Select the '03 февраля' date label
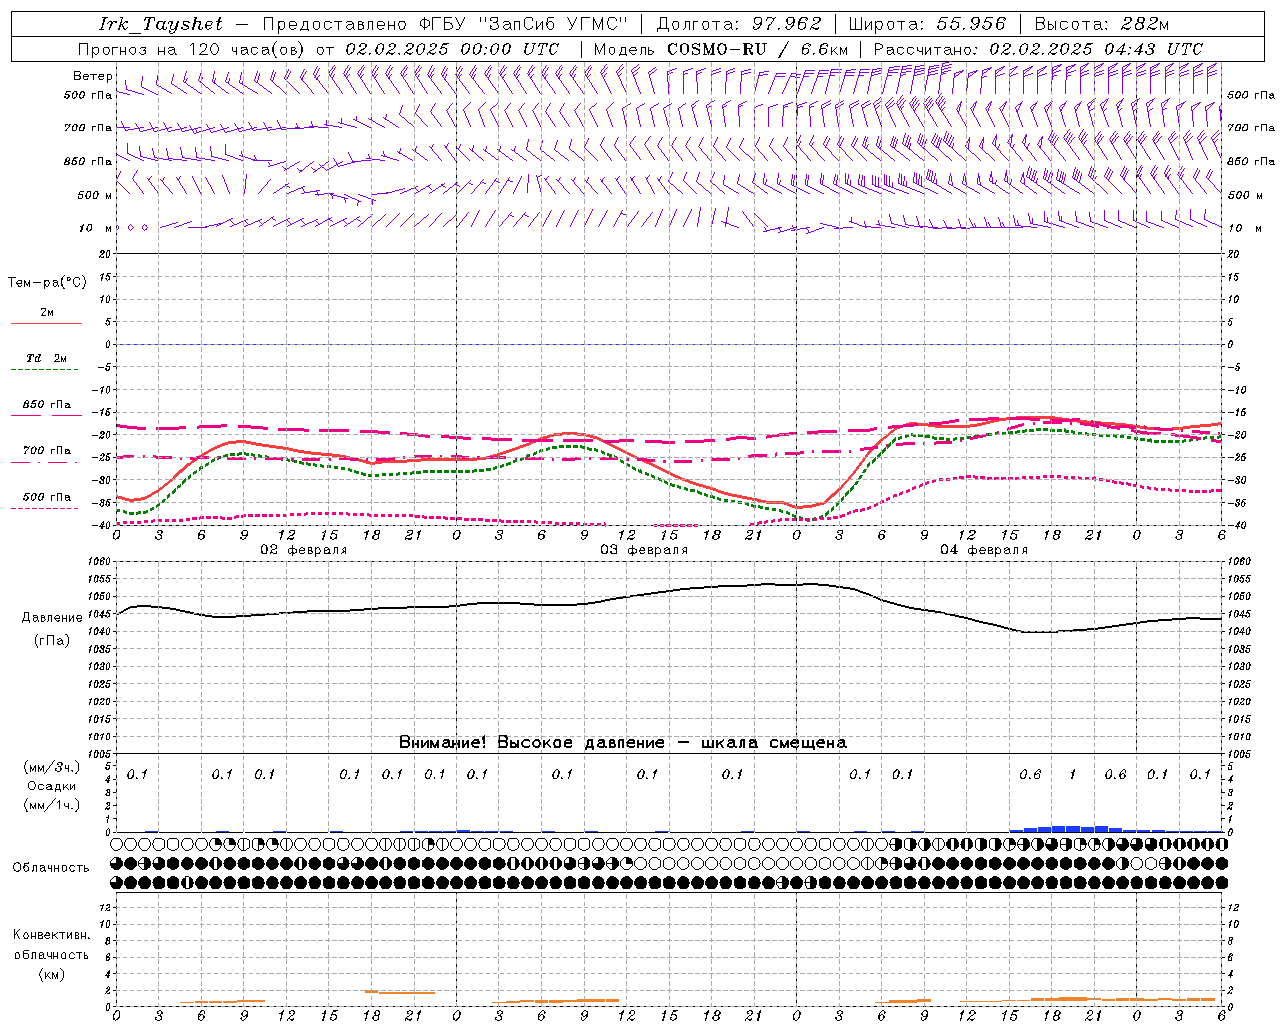1280x1024 pixels. (644, 550)
